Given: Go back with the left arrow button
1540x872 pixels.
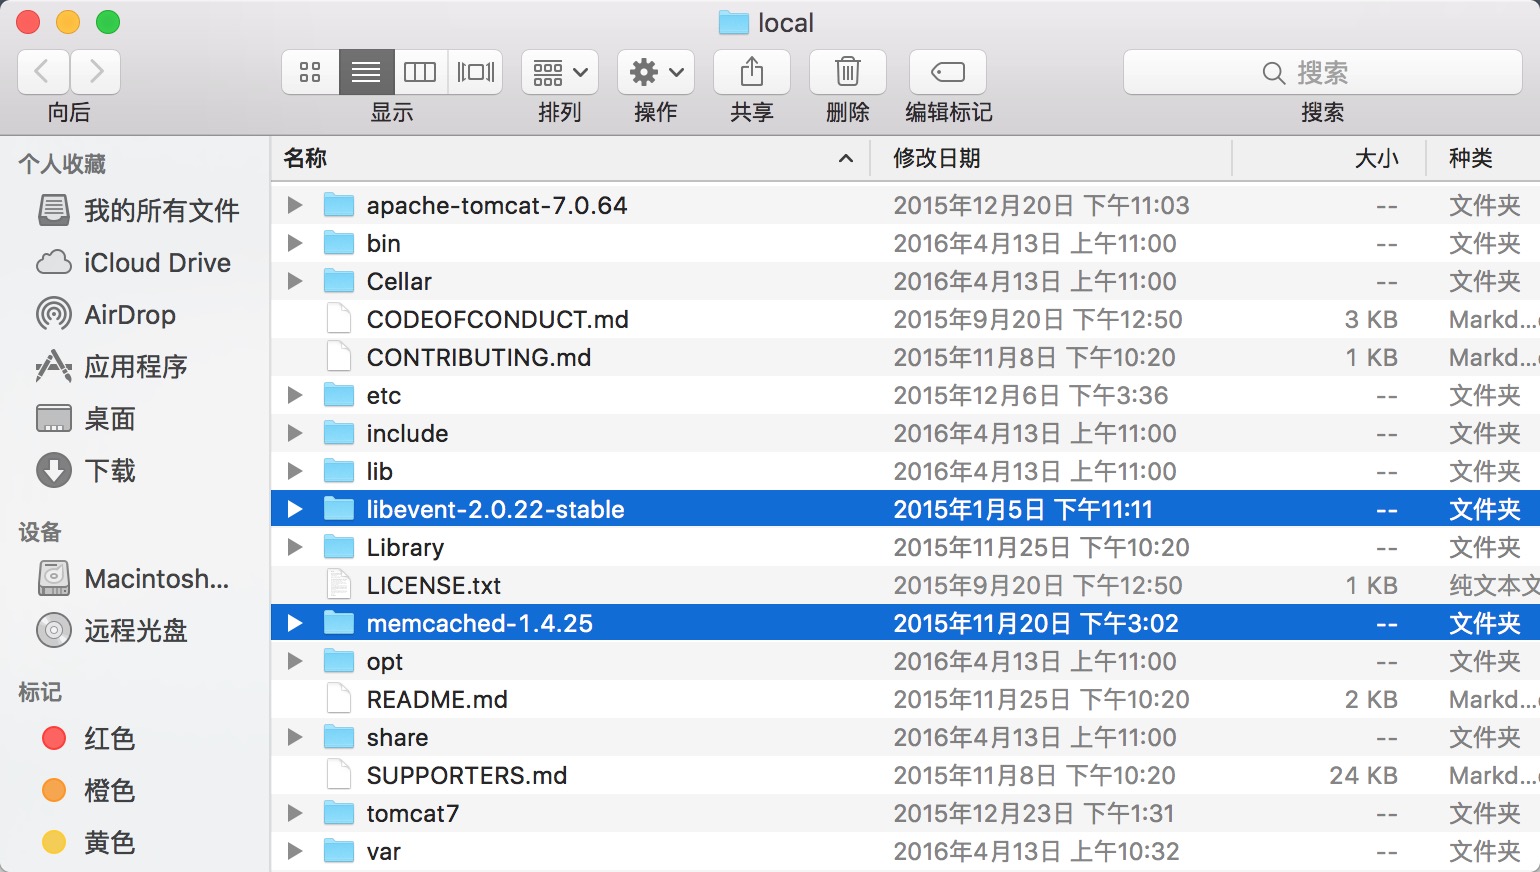Looking at the screenshot, I should pyautogui.click(x=43, y=72).
